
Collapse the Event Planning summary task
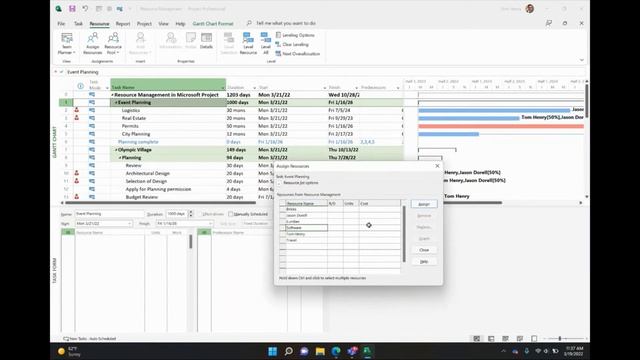click(x=116, y=102)
